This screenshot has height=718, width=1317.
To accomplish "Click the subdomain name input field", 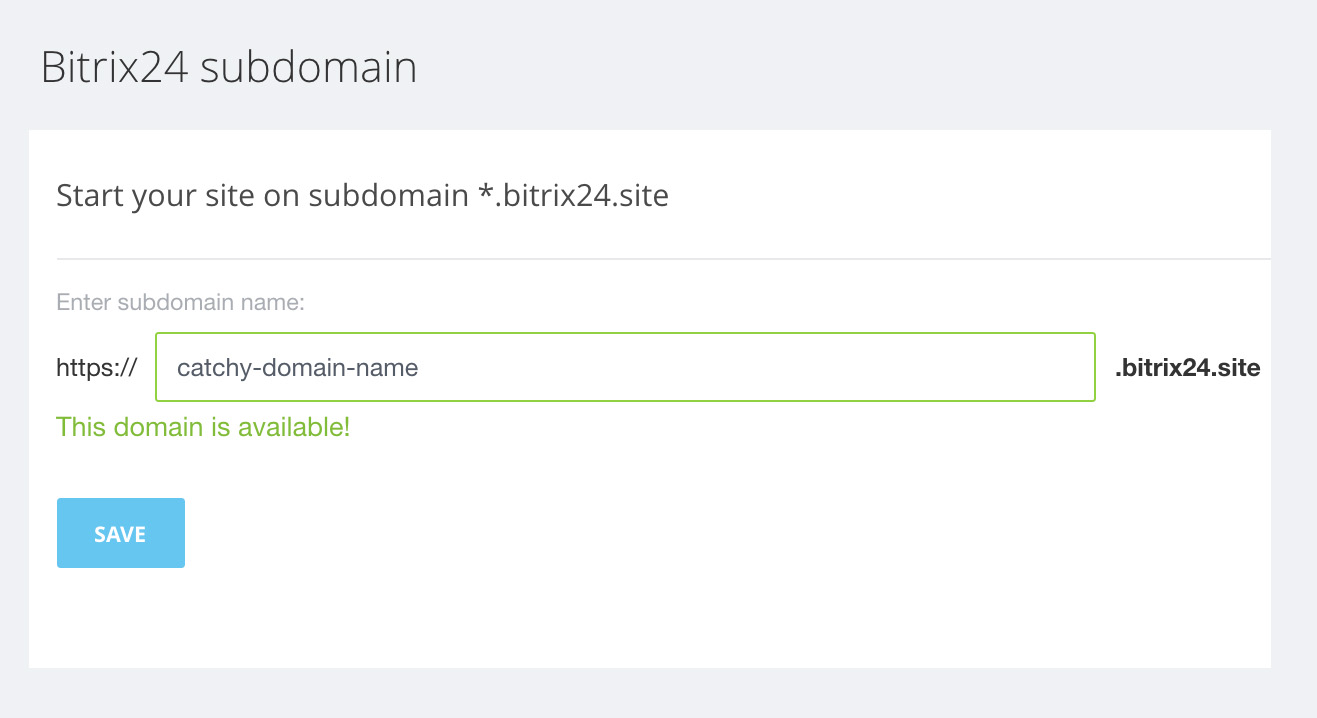I will [x=625, y=367].
